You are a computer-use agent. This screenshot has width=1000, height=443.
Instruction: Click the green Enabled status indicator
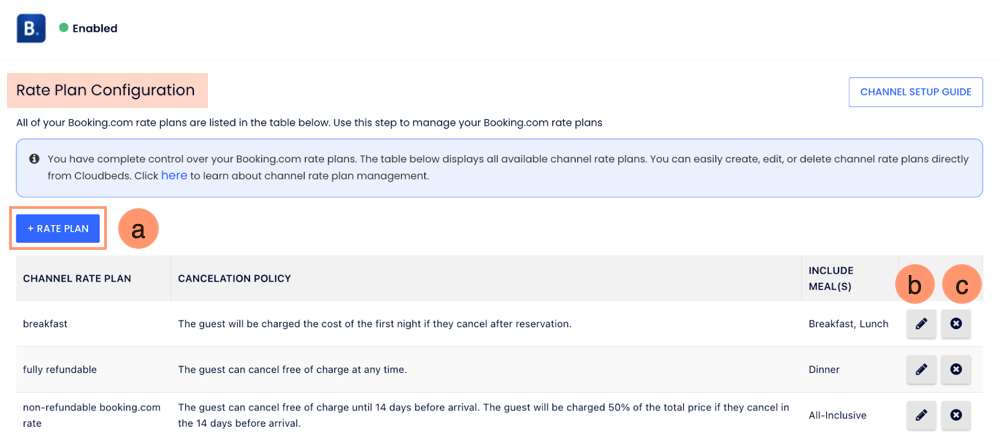tap(64, 28)
